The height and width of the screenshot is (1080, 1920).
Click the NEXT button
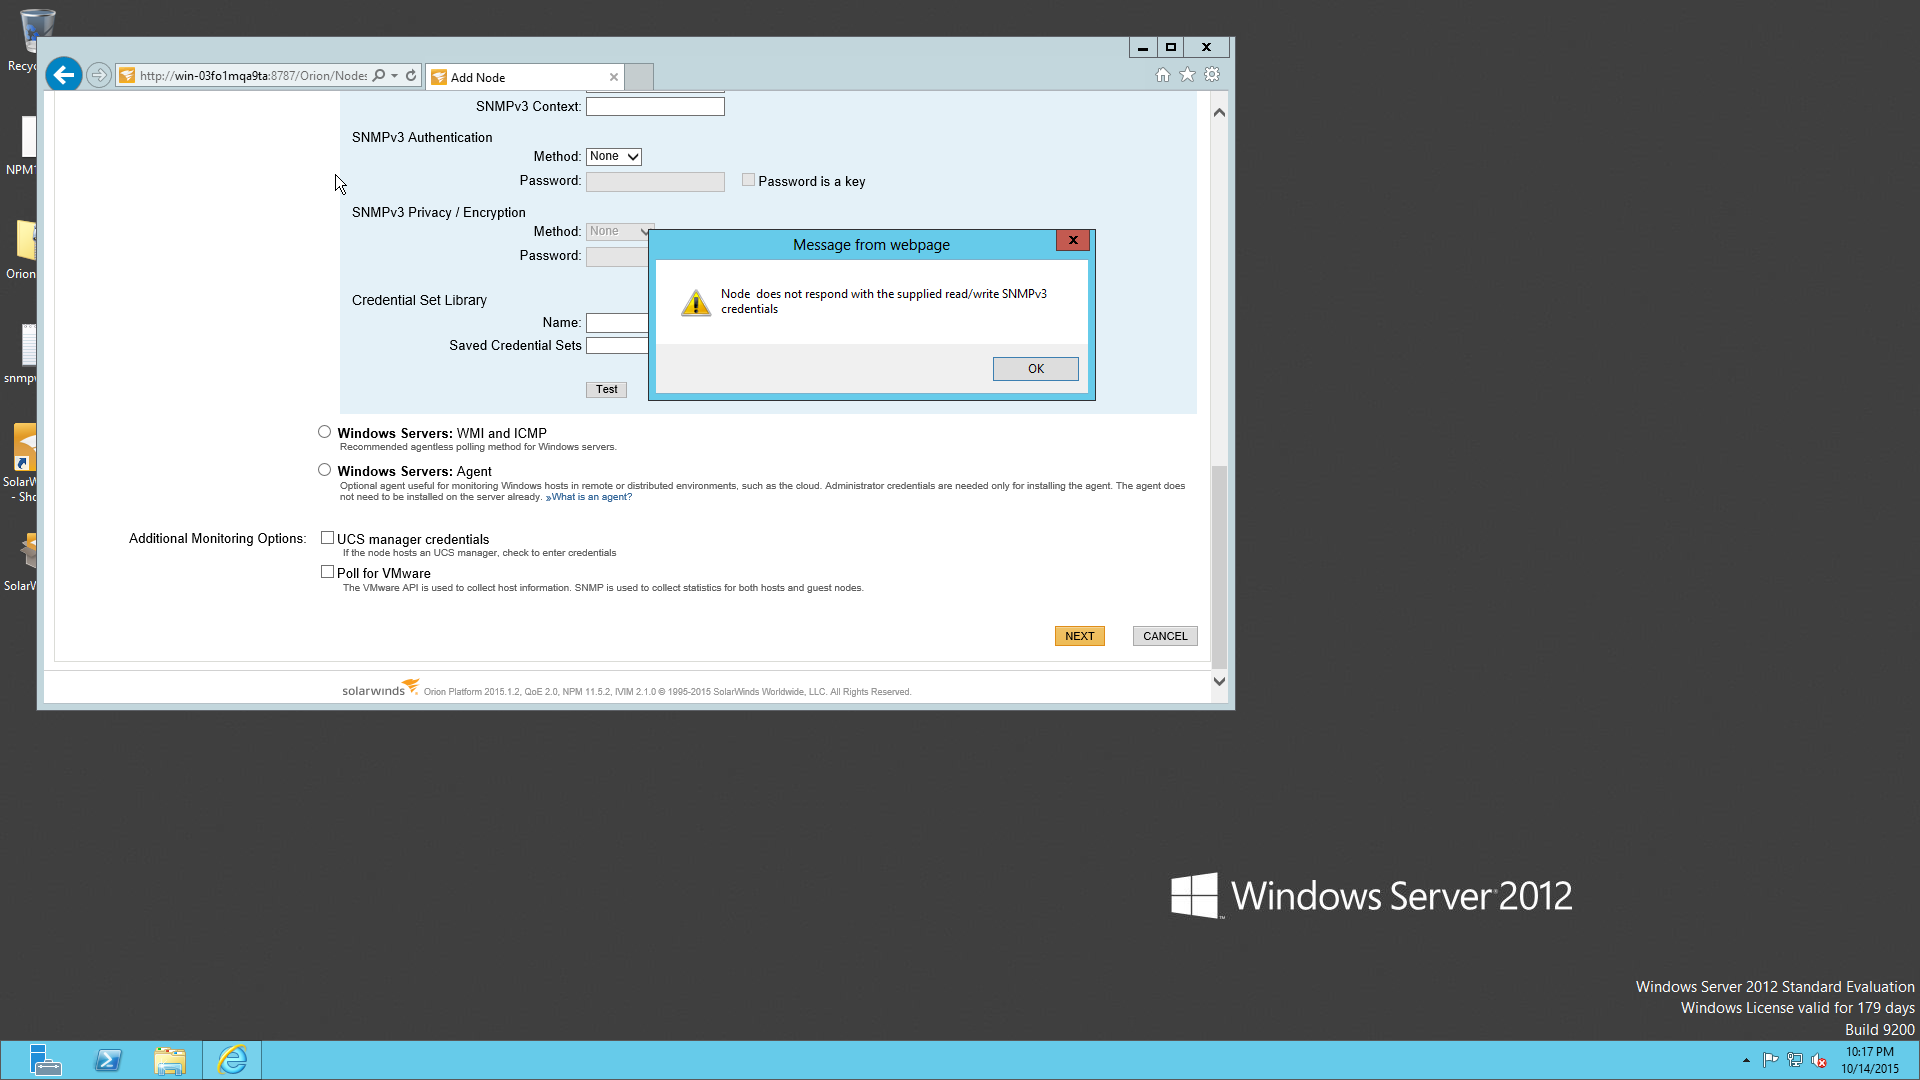[x=1079, y=636]
